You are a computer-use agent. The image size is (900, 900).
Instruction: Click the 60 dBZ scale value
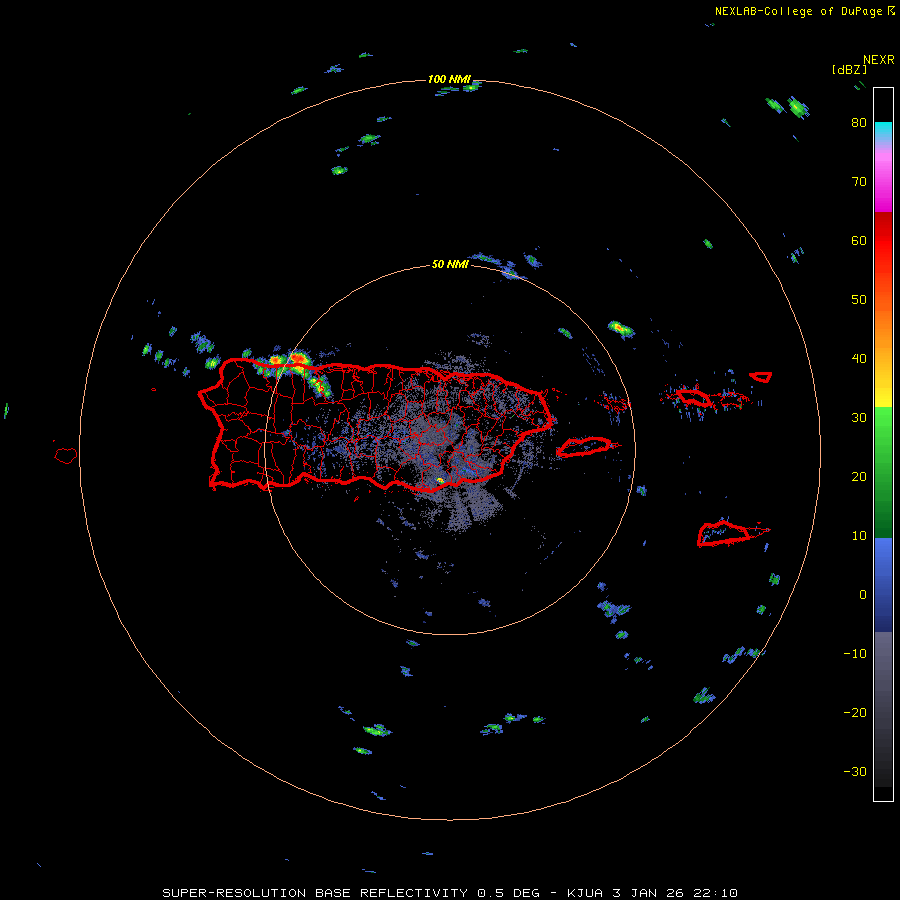point(859,241)
